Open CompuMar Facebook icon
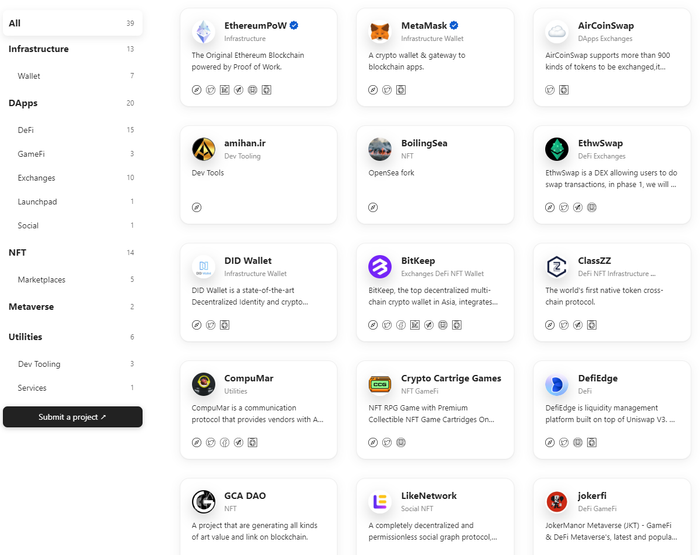 (225, 442)
